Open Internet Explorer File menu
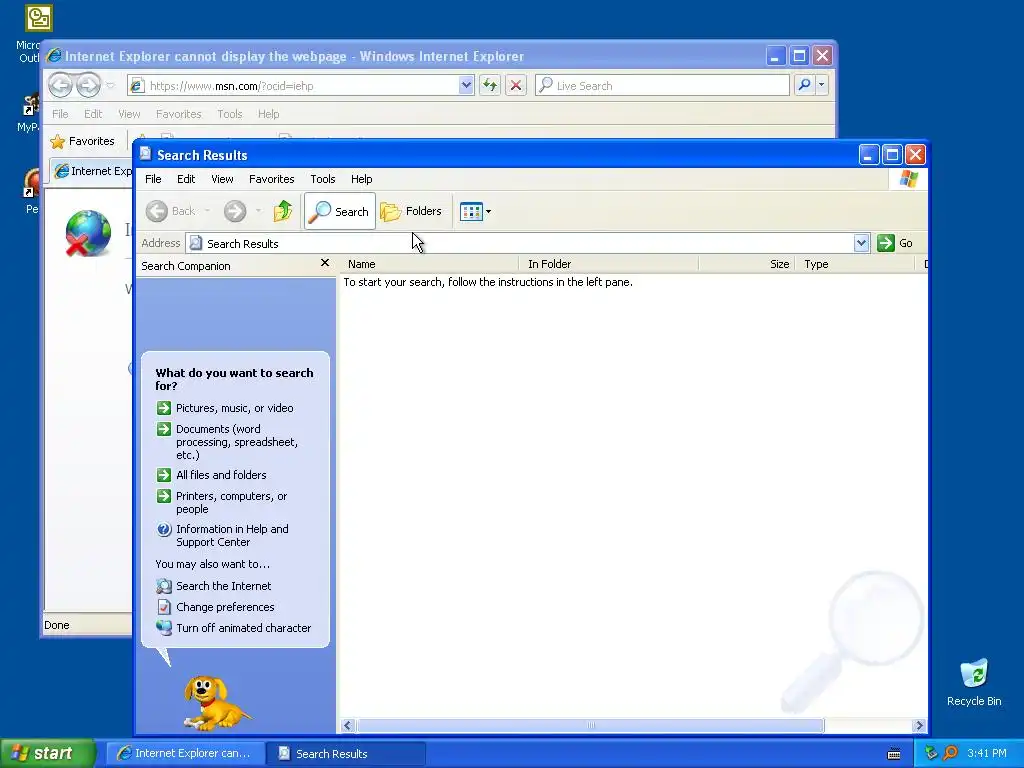1024x768 pixels. [x=60, y=114]
